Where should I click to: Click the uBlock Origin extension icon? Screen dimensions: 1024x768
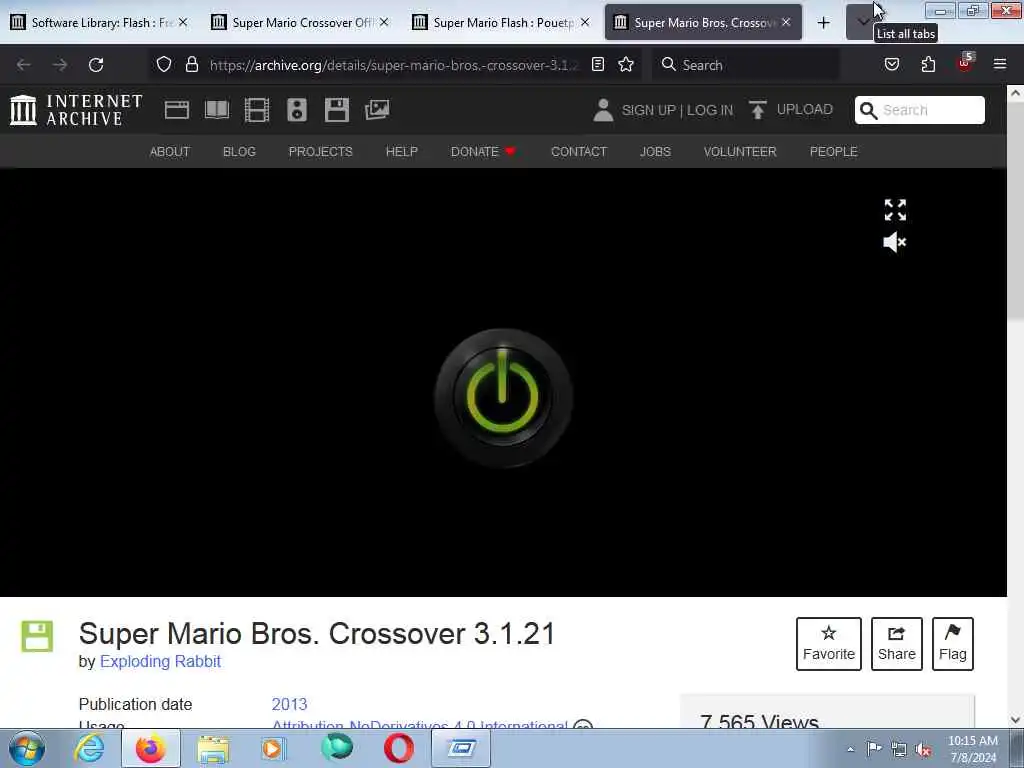tap(965, 63)
